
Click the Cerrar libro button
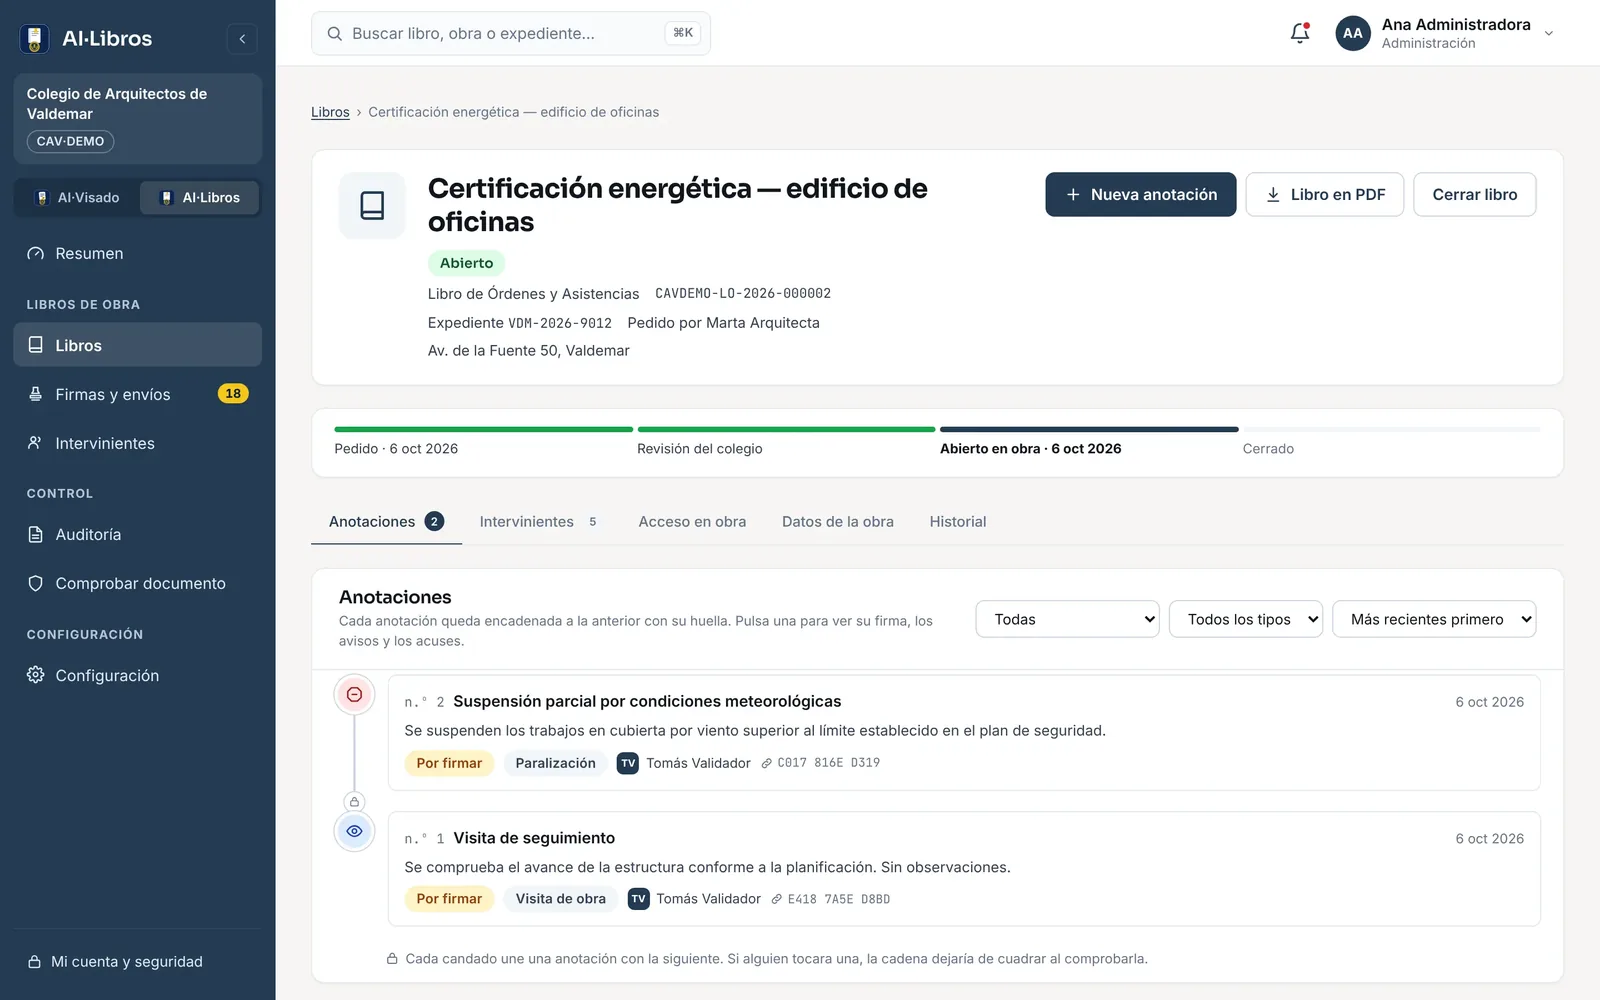1475,195
